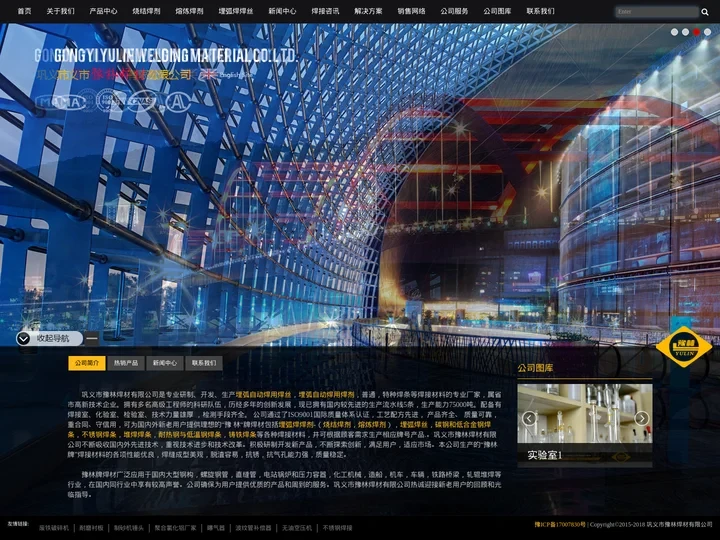
Task: Switch to the 热销产品 tab
Action: (x=126, y=363)
